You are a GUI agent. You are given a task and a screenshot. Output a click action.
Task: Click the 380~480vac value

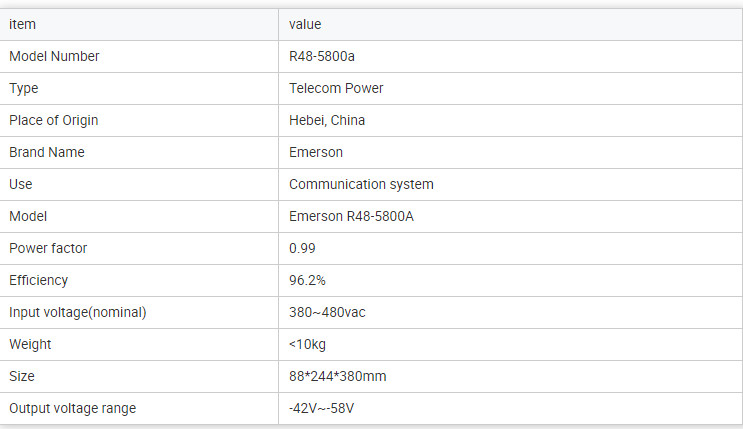[x=327, y=312]
